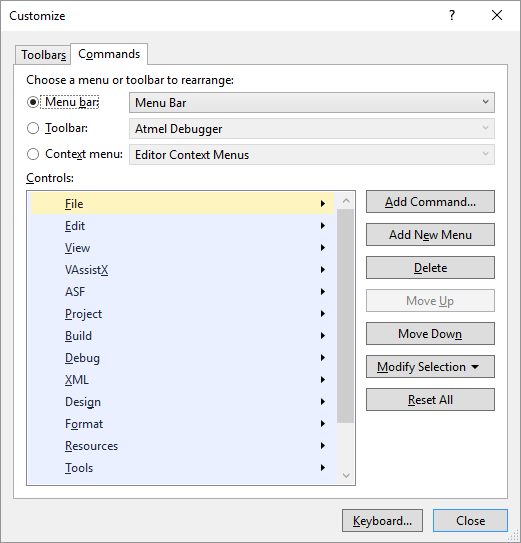Open the Modify Selection dropdown button
This screenshot has height=543, width=521.
pyautogui.click(x=430, y=367)
